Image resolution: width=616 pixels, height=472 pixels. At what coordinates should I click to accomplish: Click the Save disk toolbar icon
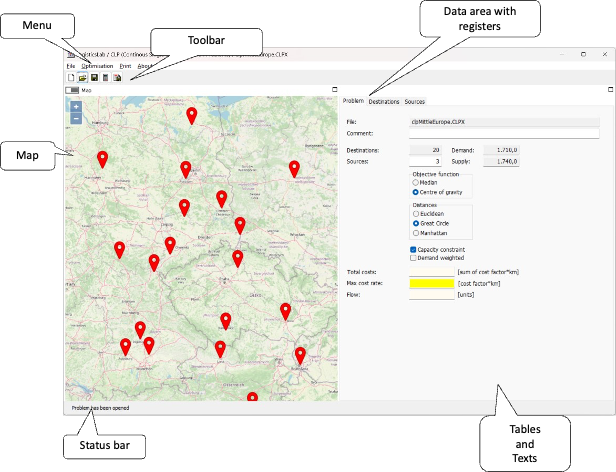(x=93, y=77)
